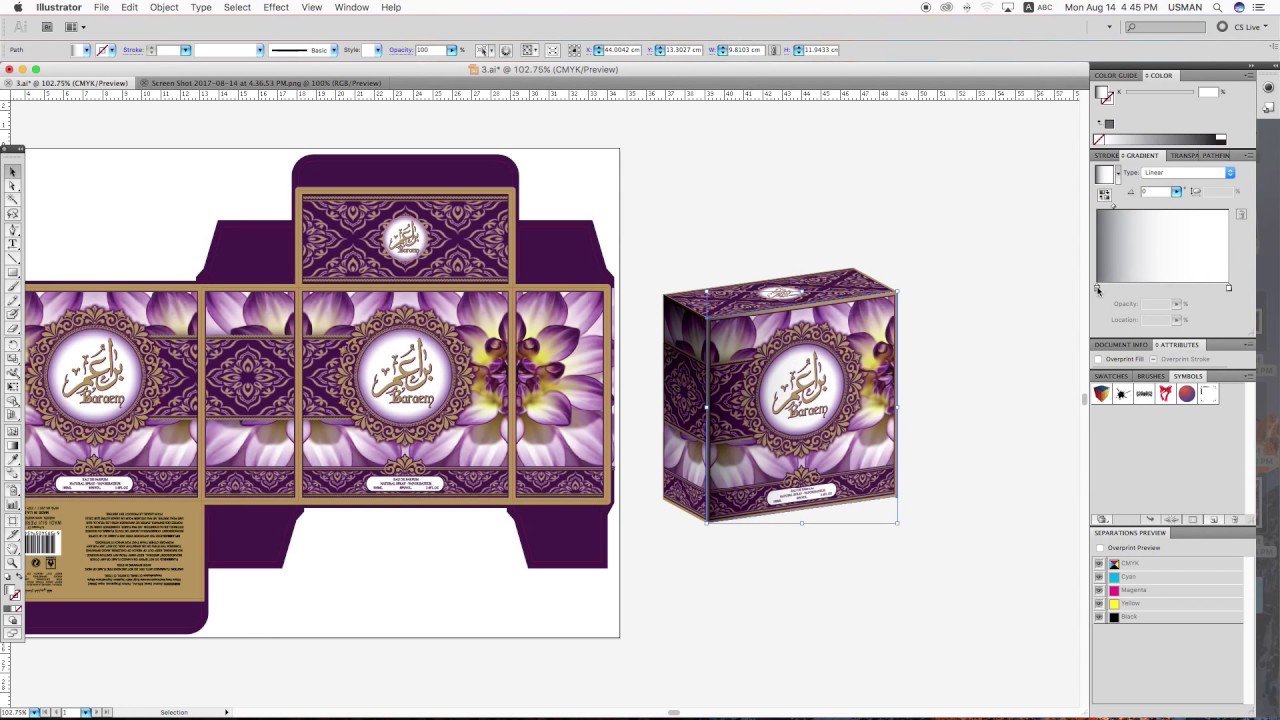The image size is (1280, 720).
Task: Open the gradient Type dropdown (Linear)
Action: pos(1188,173)
